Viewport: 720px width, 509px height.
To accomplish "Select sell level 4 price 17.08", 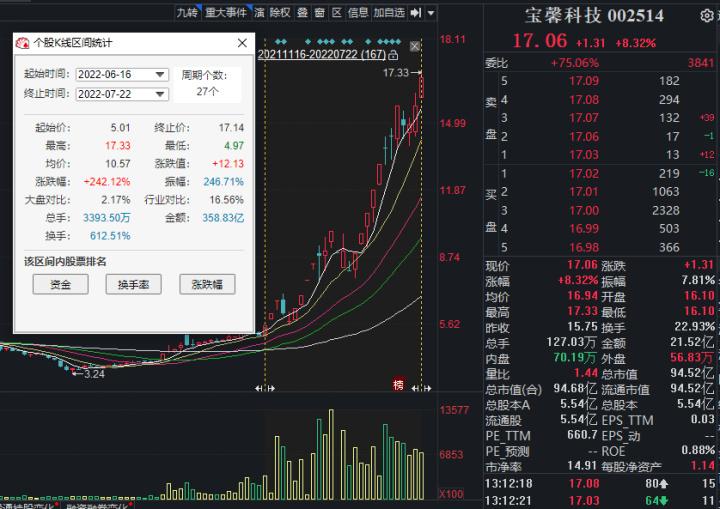I will 584,100.
